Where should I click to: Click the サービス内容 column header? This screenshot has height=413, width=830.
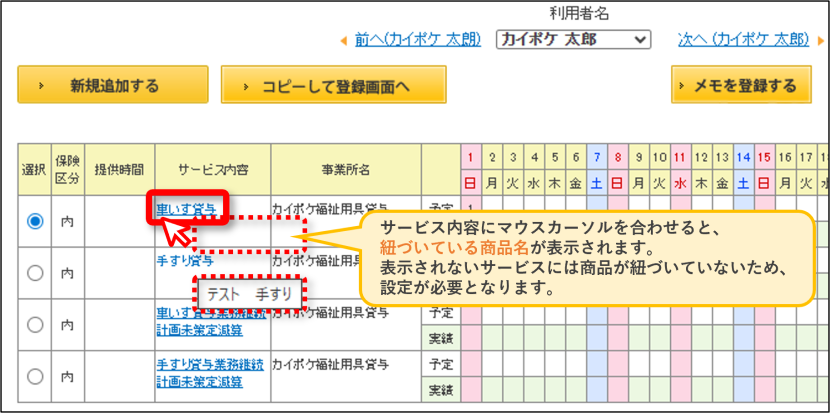(x=213, y=169)
